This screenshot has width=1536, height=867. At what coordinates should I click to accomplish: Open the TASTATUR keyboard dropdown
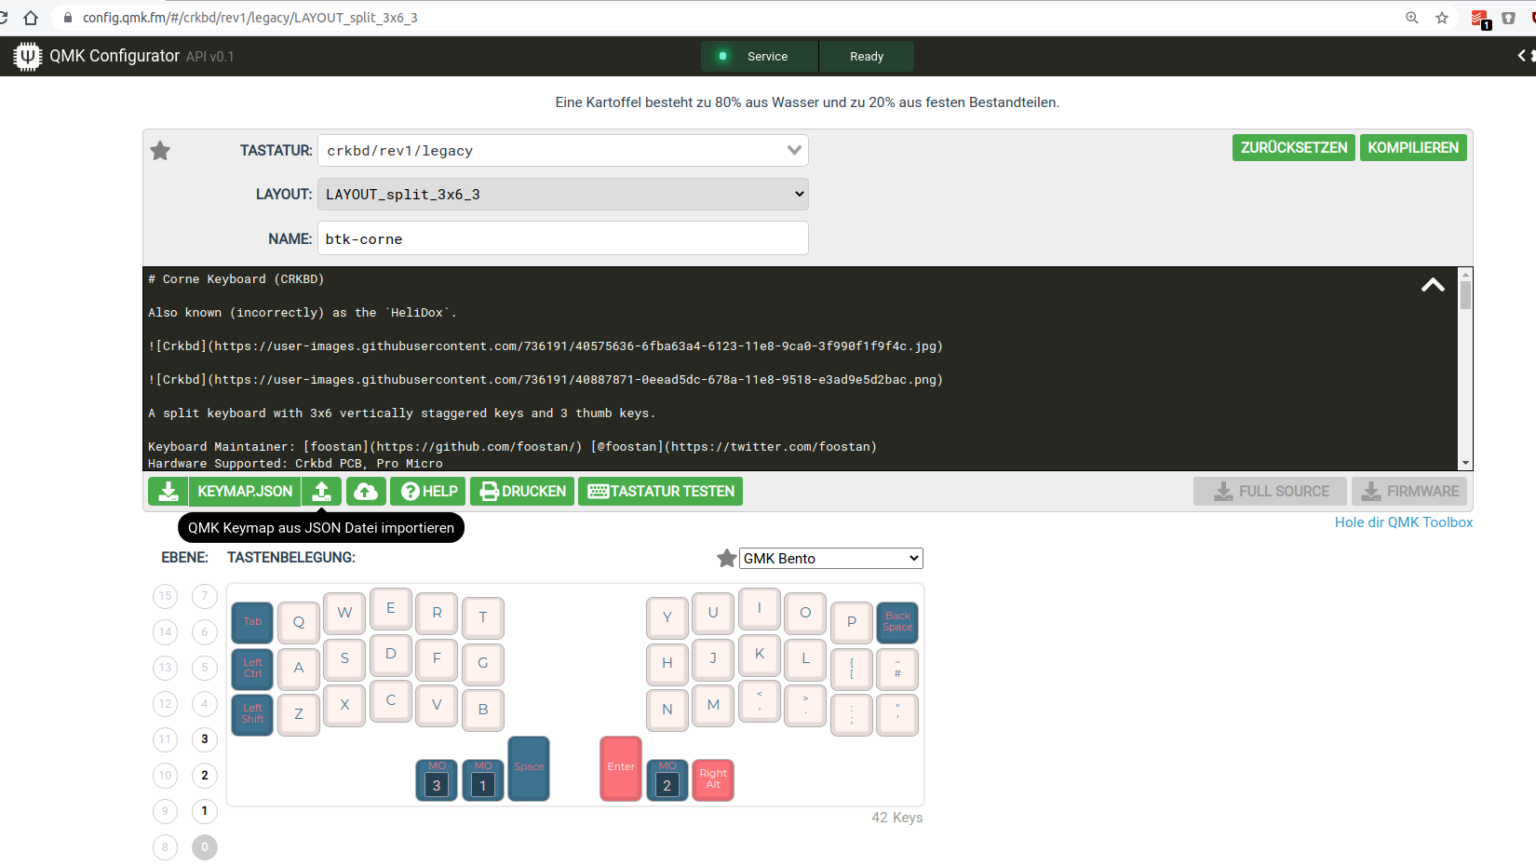[x=562, y=150]
